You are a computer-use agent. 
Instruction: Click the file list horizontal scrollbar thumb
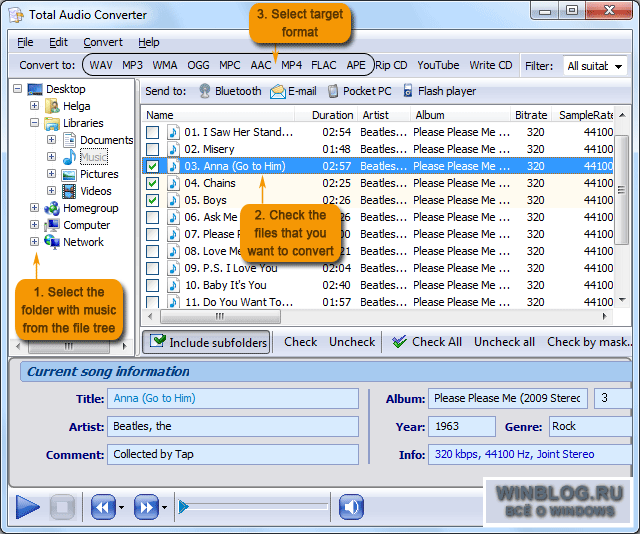(x=220, y=316)
